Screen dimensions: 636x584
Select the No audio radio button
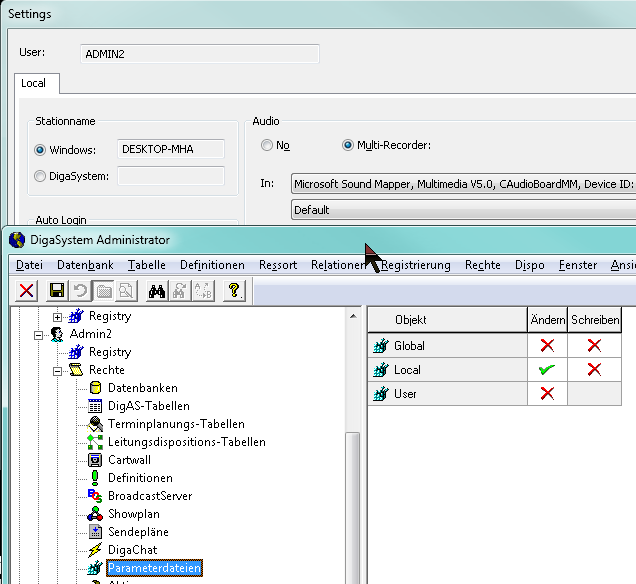267,146
